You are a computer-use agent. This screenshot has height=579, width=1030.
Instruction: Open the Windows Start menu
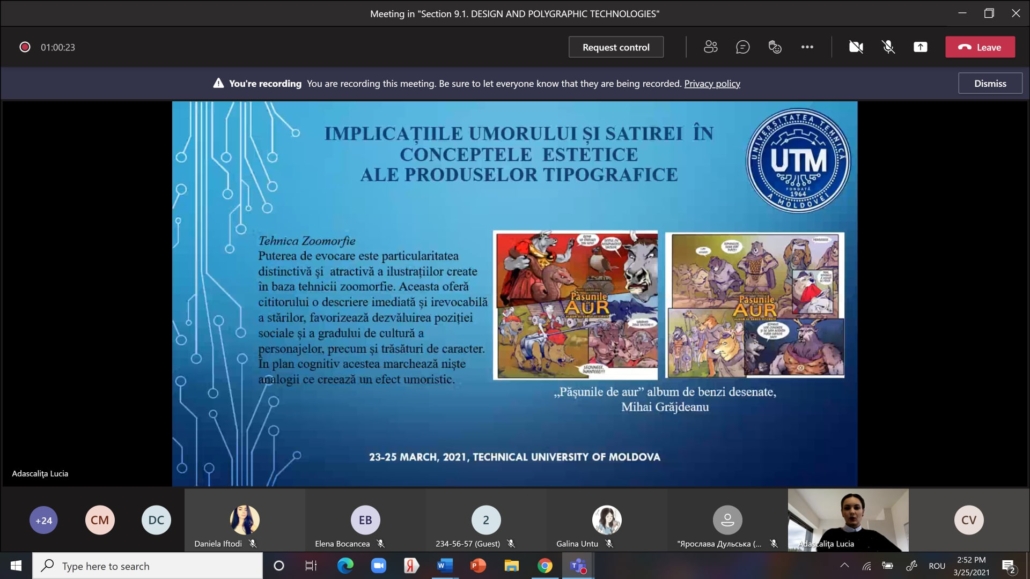click(x=16, y=565)
